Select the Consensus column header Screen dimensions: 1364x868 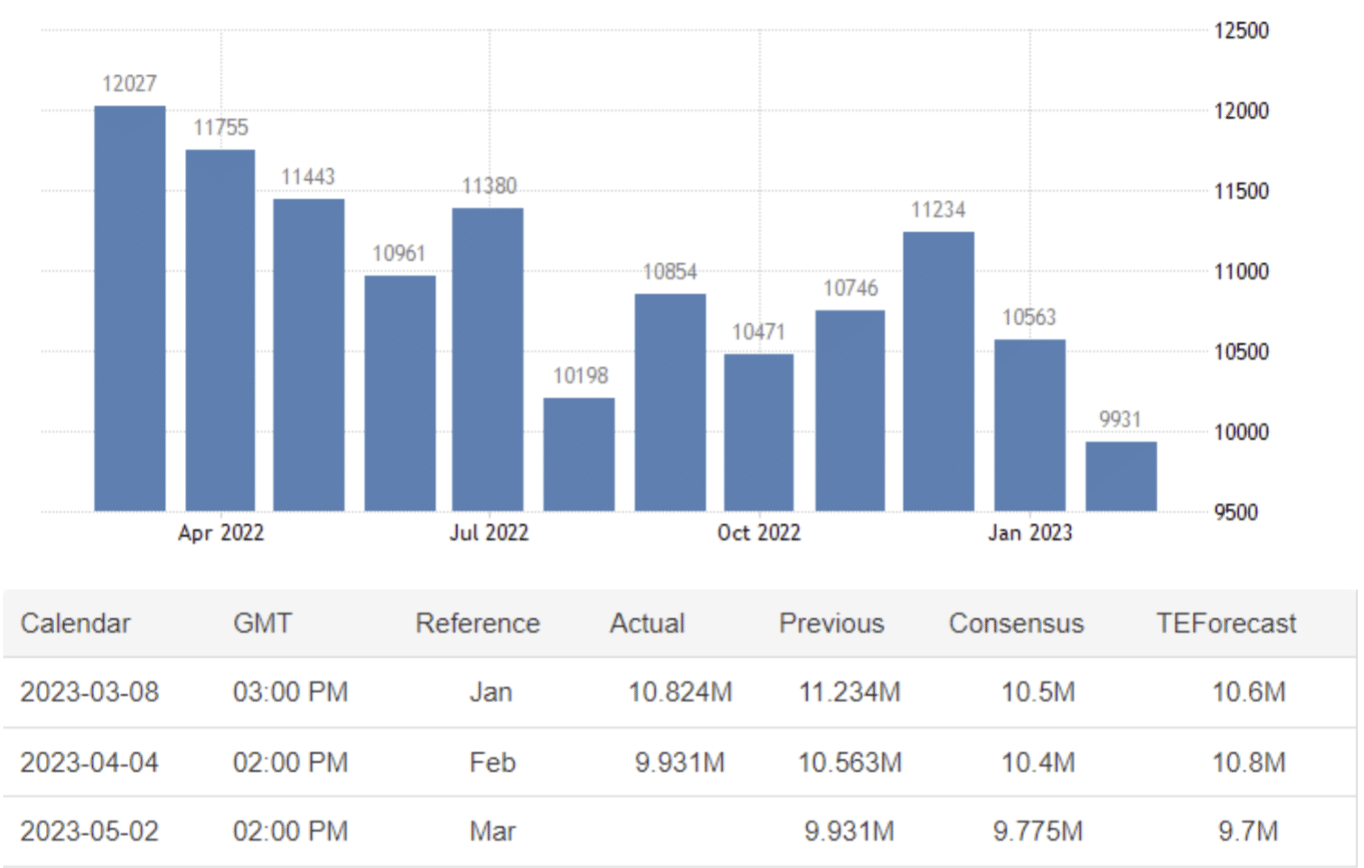[x=1016, y=624]
